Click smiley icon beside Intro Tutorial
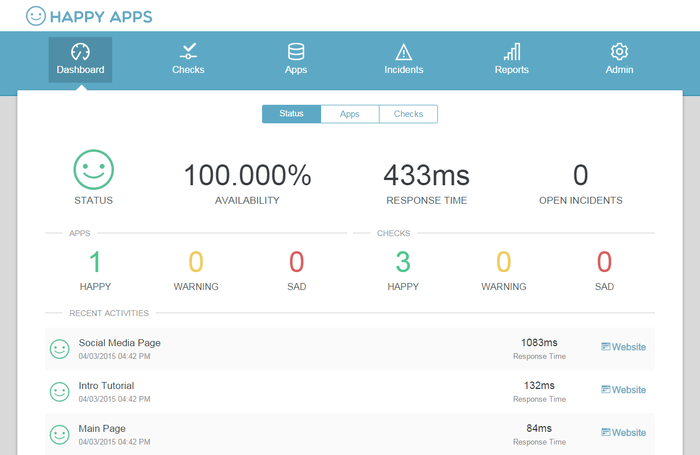 [x=60, y=390]
